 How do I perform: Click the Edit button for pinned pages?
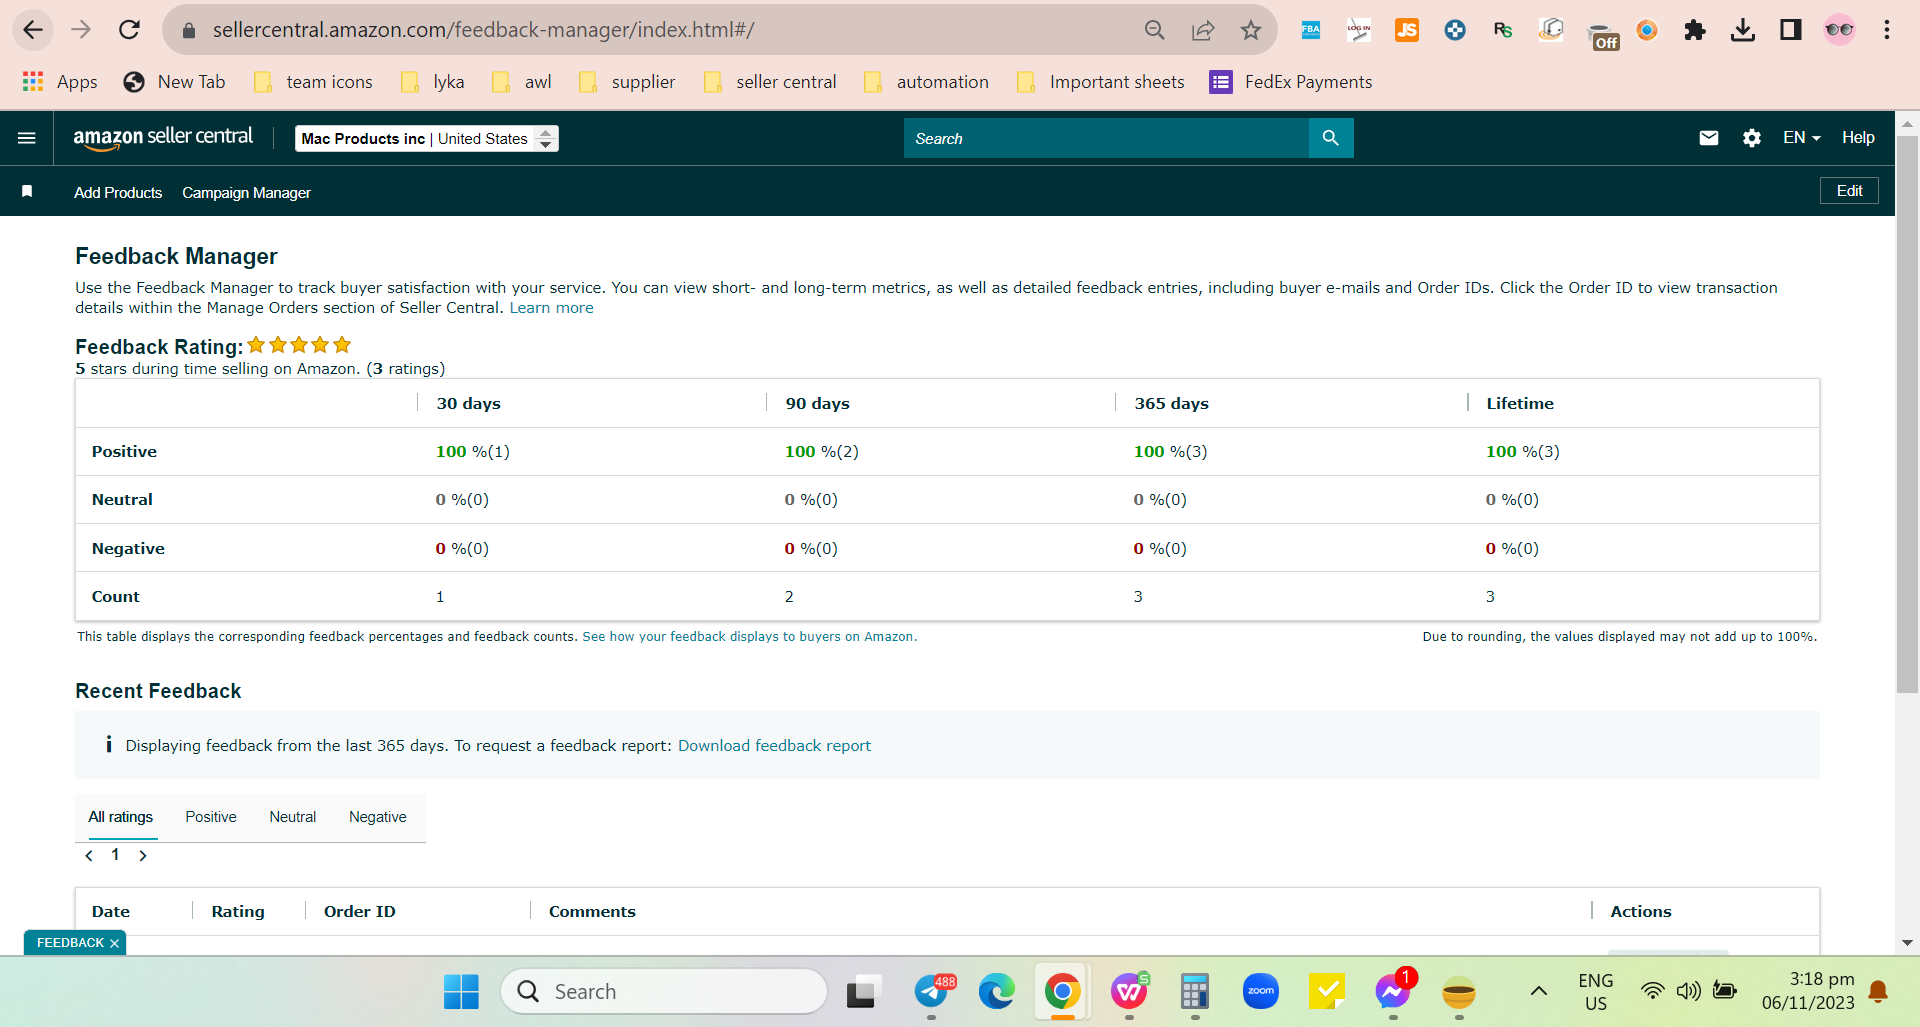click(1849, 191)
